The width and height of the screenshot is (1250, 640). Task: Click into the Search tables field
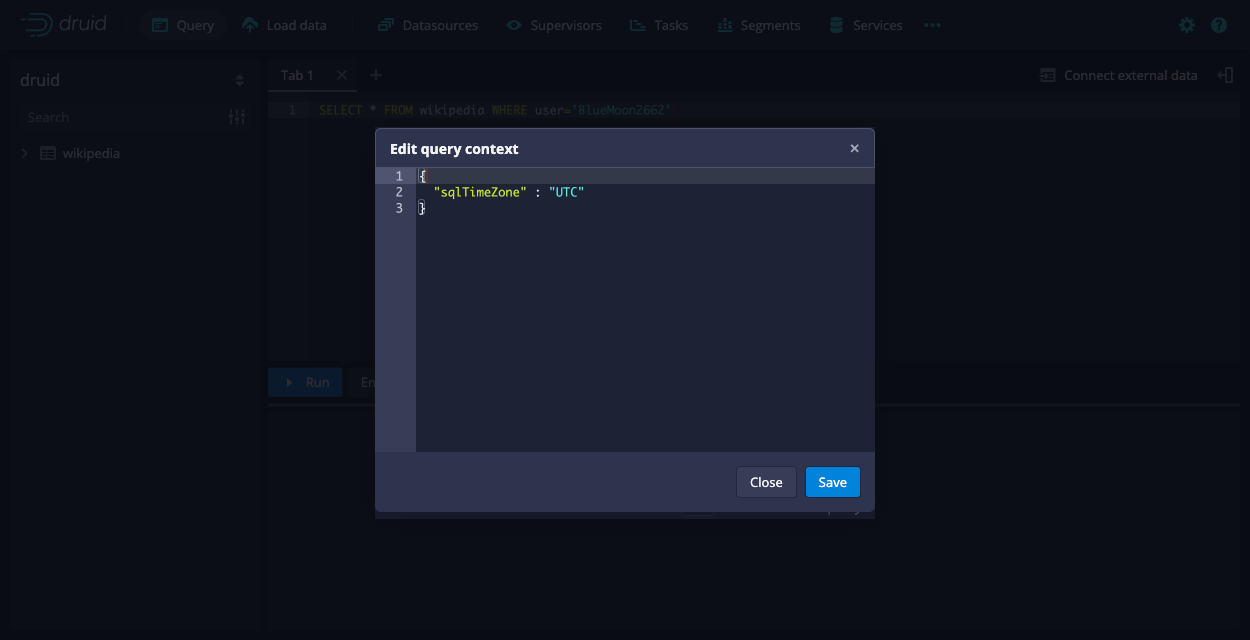pos(120,117)
